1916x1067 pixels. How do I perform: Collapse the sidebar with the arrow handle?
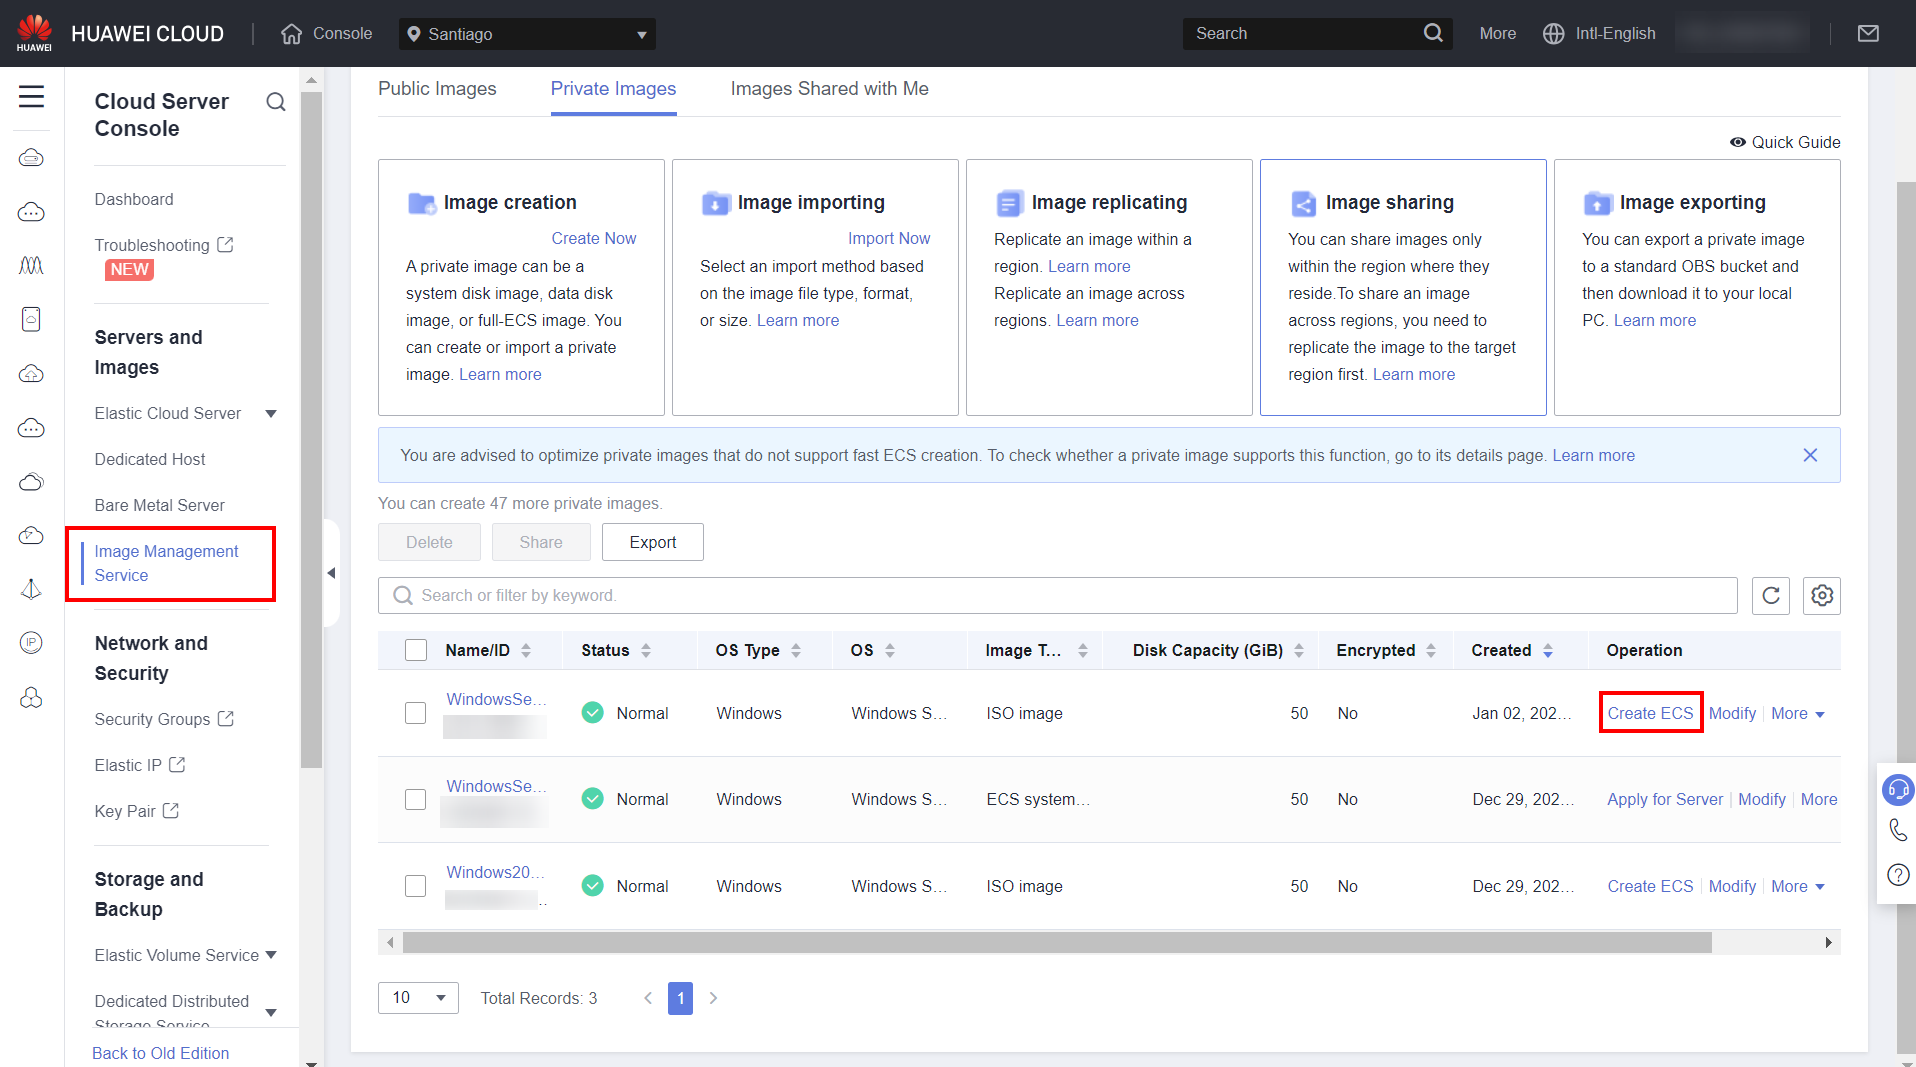331,573
